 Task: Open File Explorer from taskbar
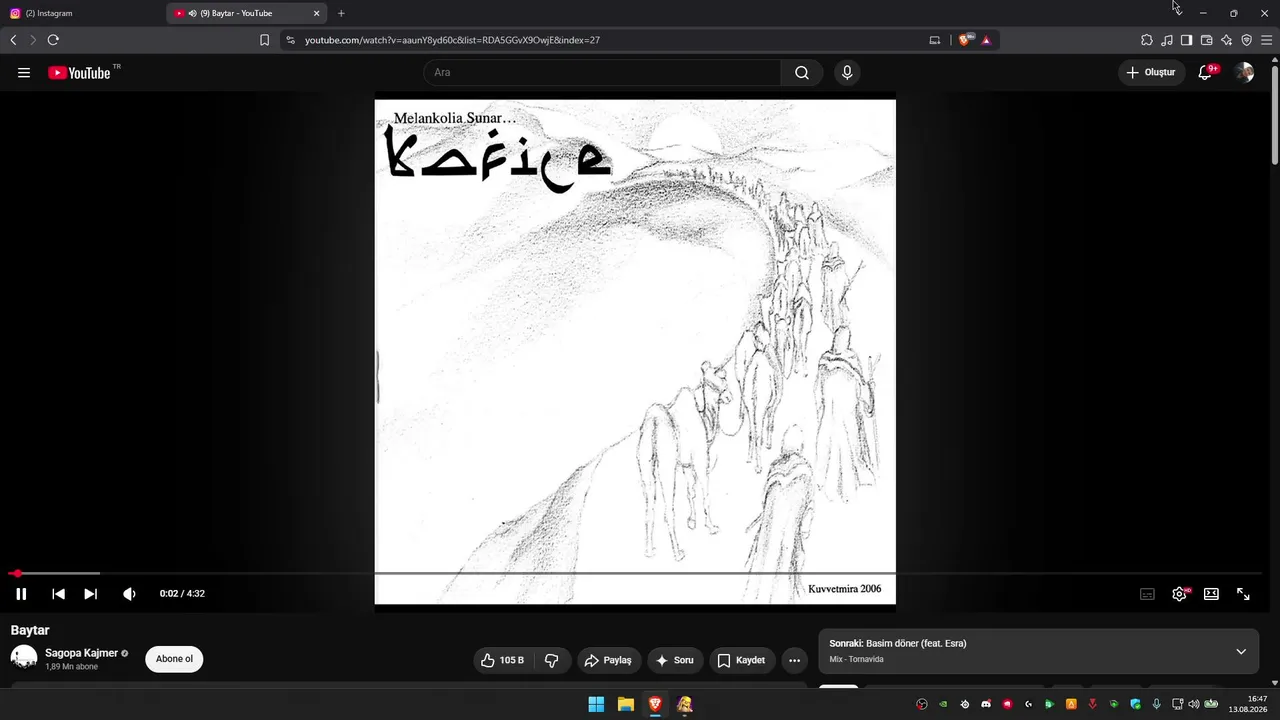626,704
